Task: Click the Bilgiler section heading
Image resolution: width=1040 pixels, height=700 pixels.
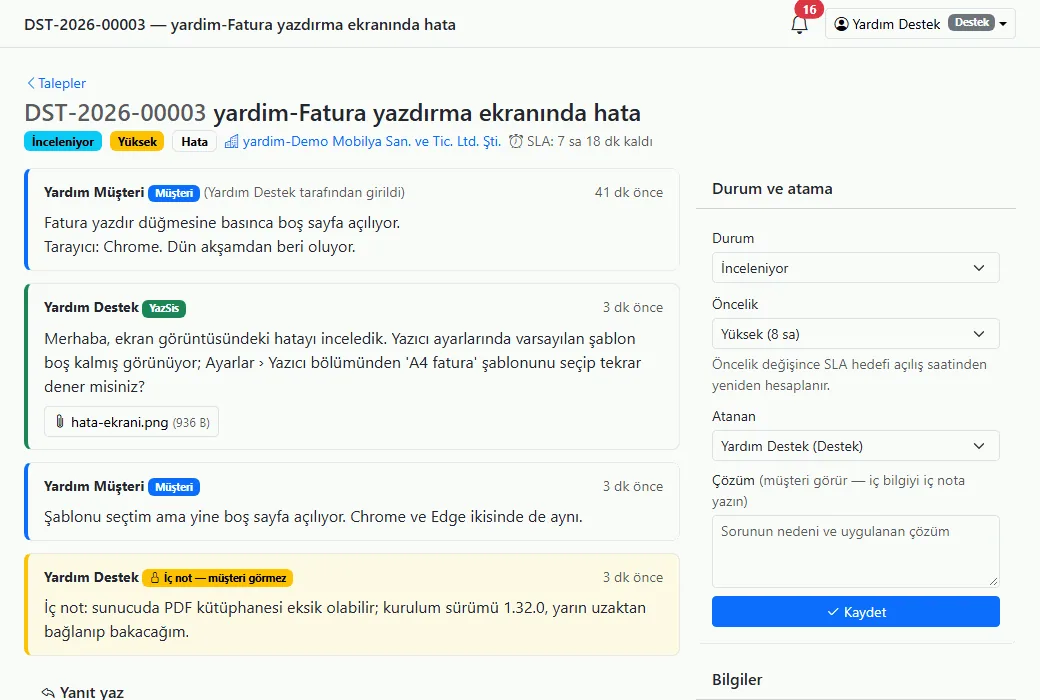Action: (x=737, y=679)
